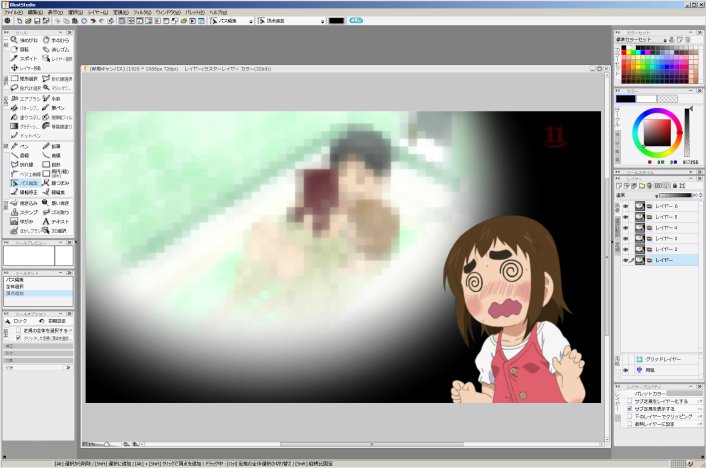
Task: Hide layer レイヤー 6 with its eye icon
Action: coord(625,206)
